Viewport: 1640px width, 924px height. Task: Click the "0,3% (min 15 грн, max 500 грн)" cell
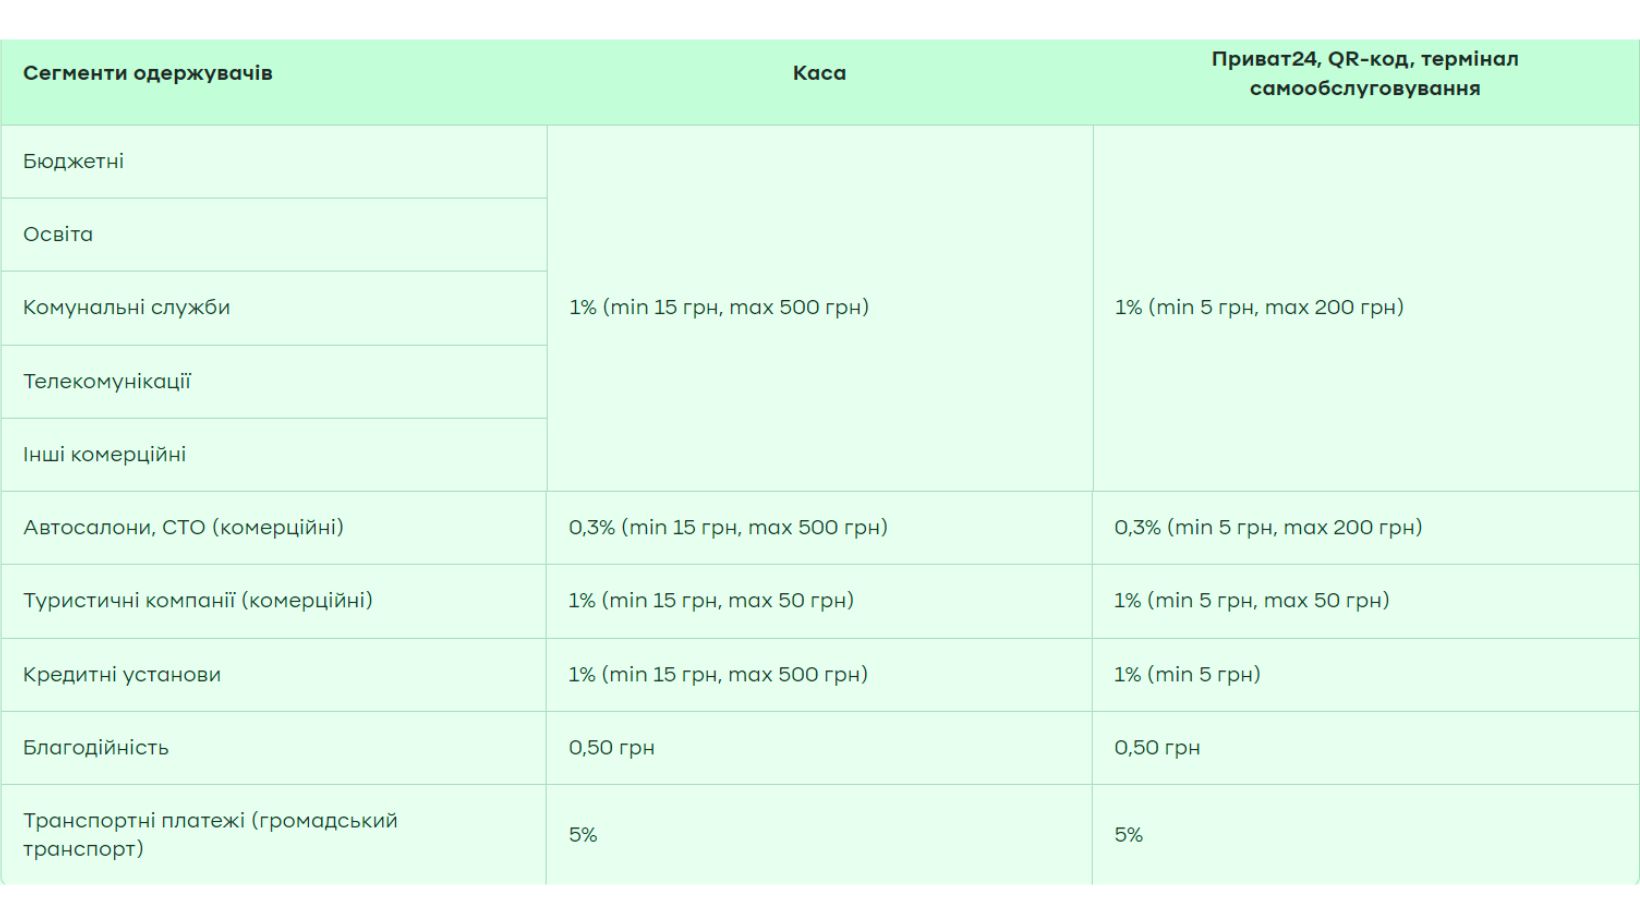728,527
